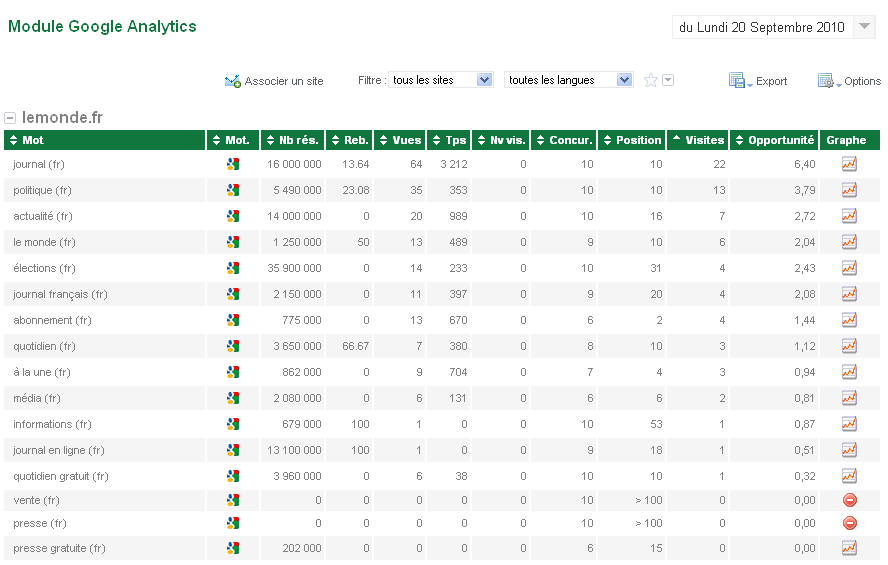Sort table by Position column

(632, 140)
